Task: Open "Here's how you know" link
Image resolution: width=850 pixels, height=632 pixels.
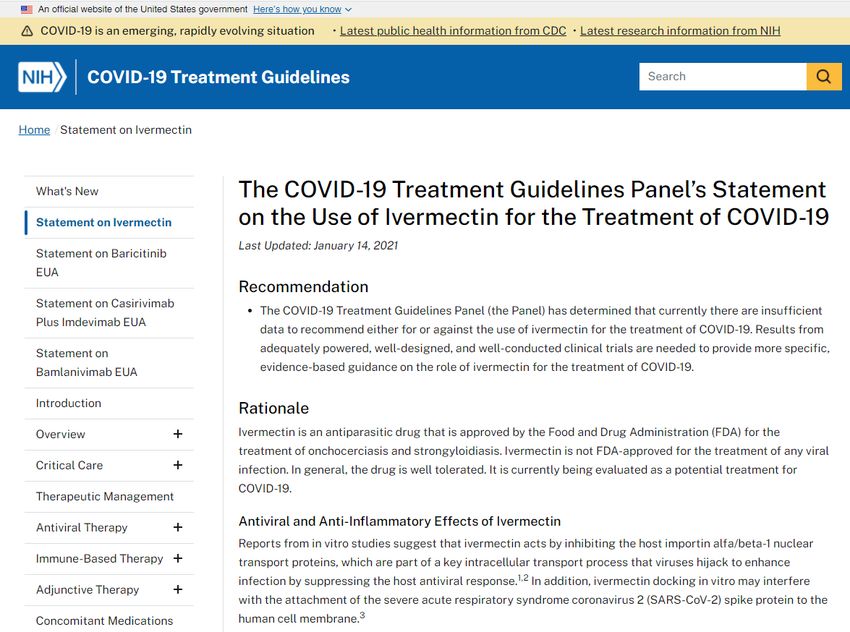Action: [297, 9]
